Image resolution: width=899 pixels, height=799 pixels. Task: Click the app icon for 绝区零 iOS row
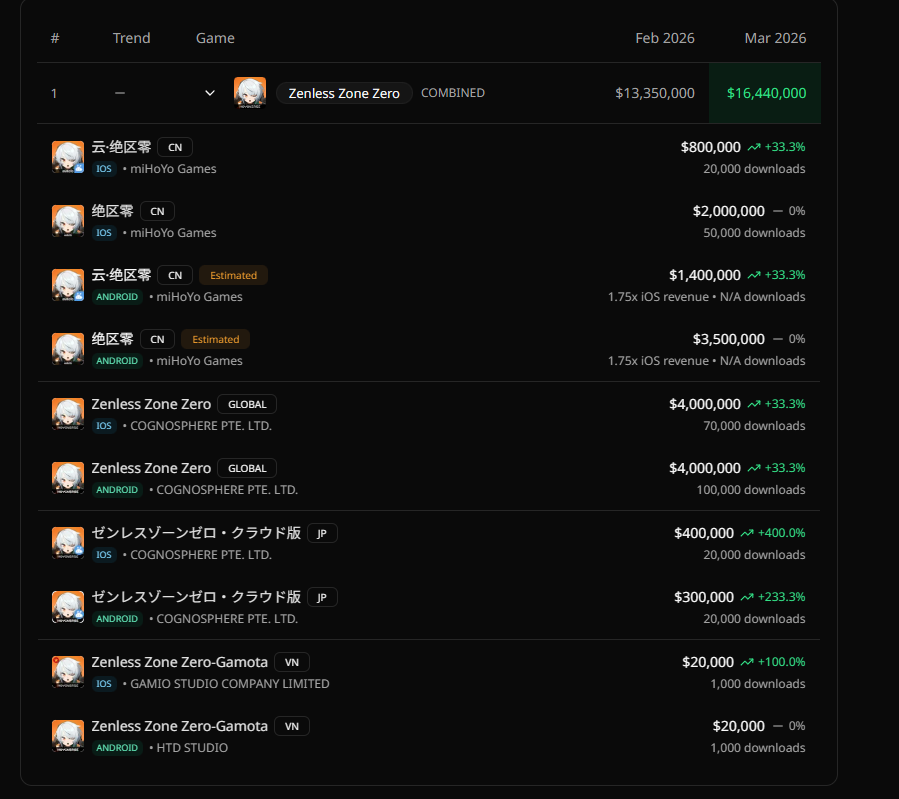[x=68, y=221]
